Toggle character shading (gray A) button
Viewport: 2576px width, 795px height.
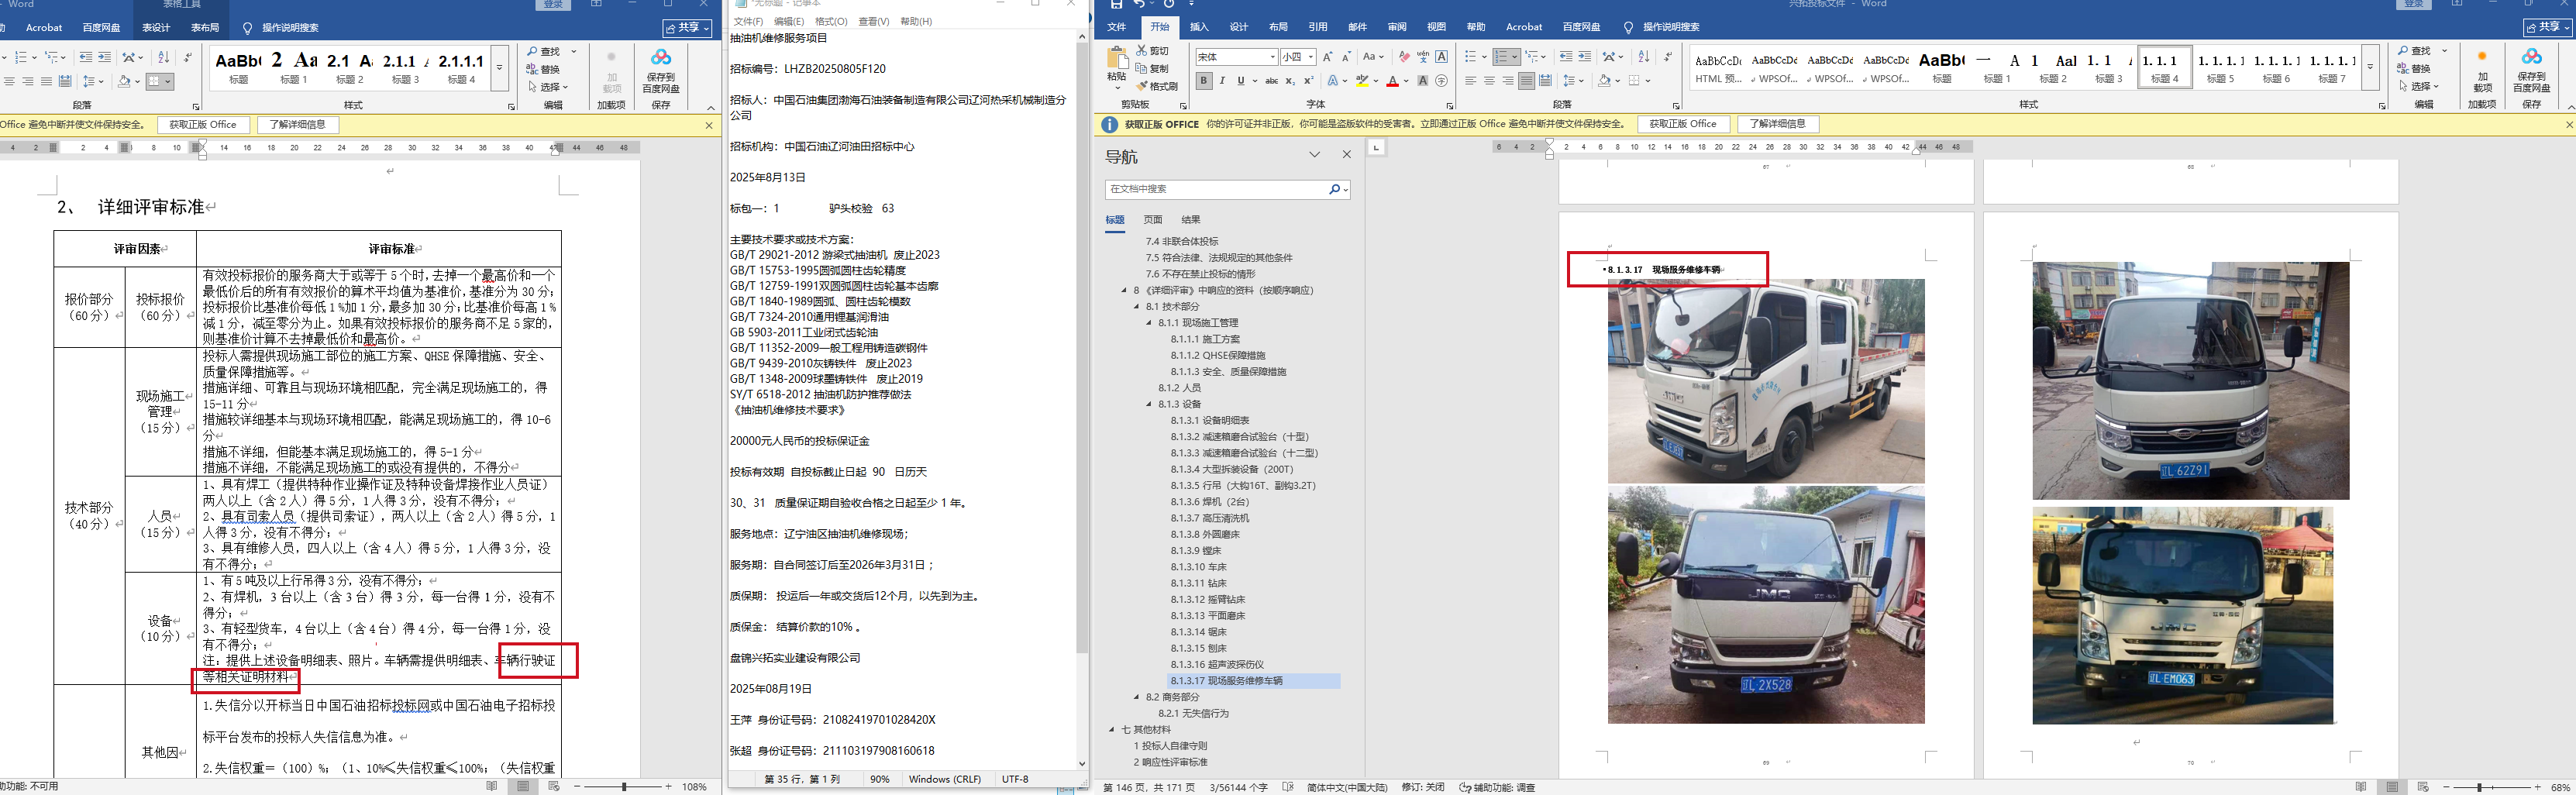pos(1422,81)
